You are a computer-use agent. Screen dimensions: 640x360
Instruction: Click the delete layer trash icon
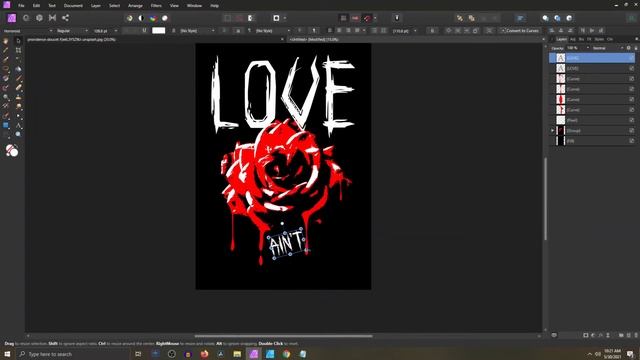tap(636, 335)
